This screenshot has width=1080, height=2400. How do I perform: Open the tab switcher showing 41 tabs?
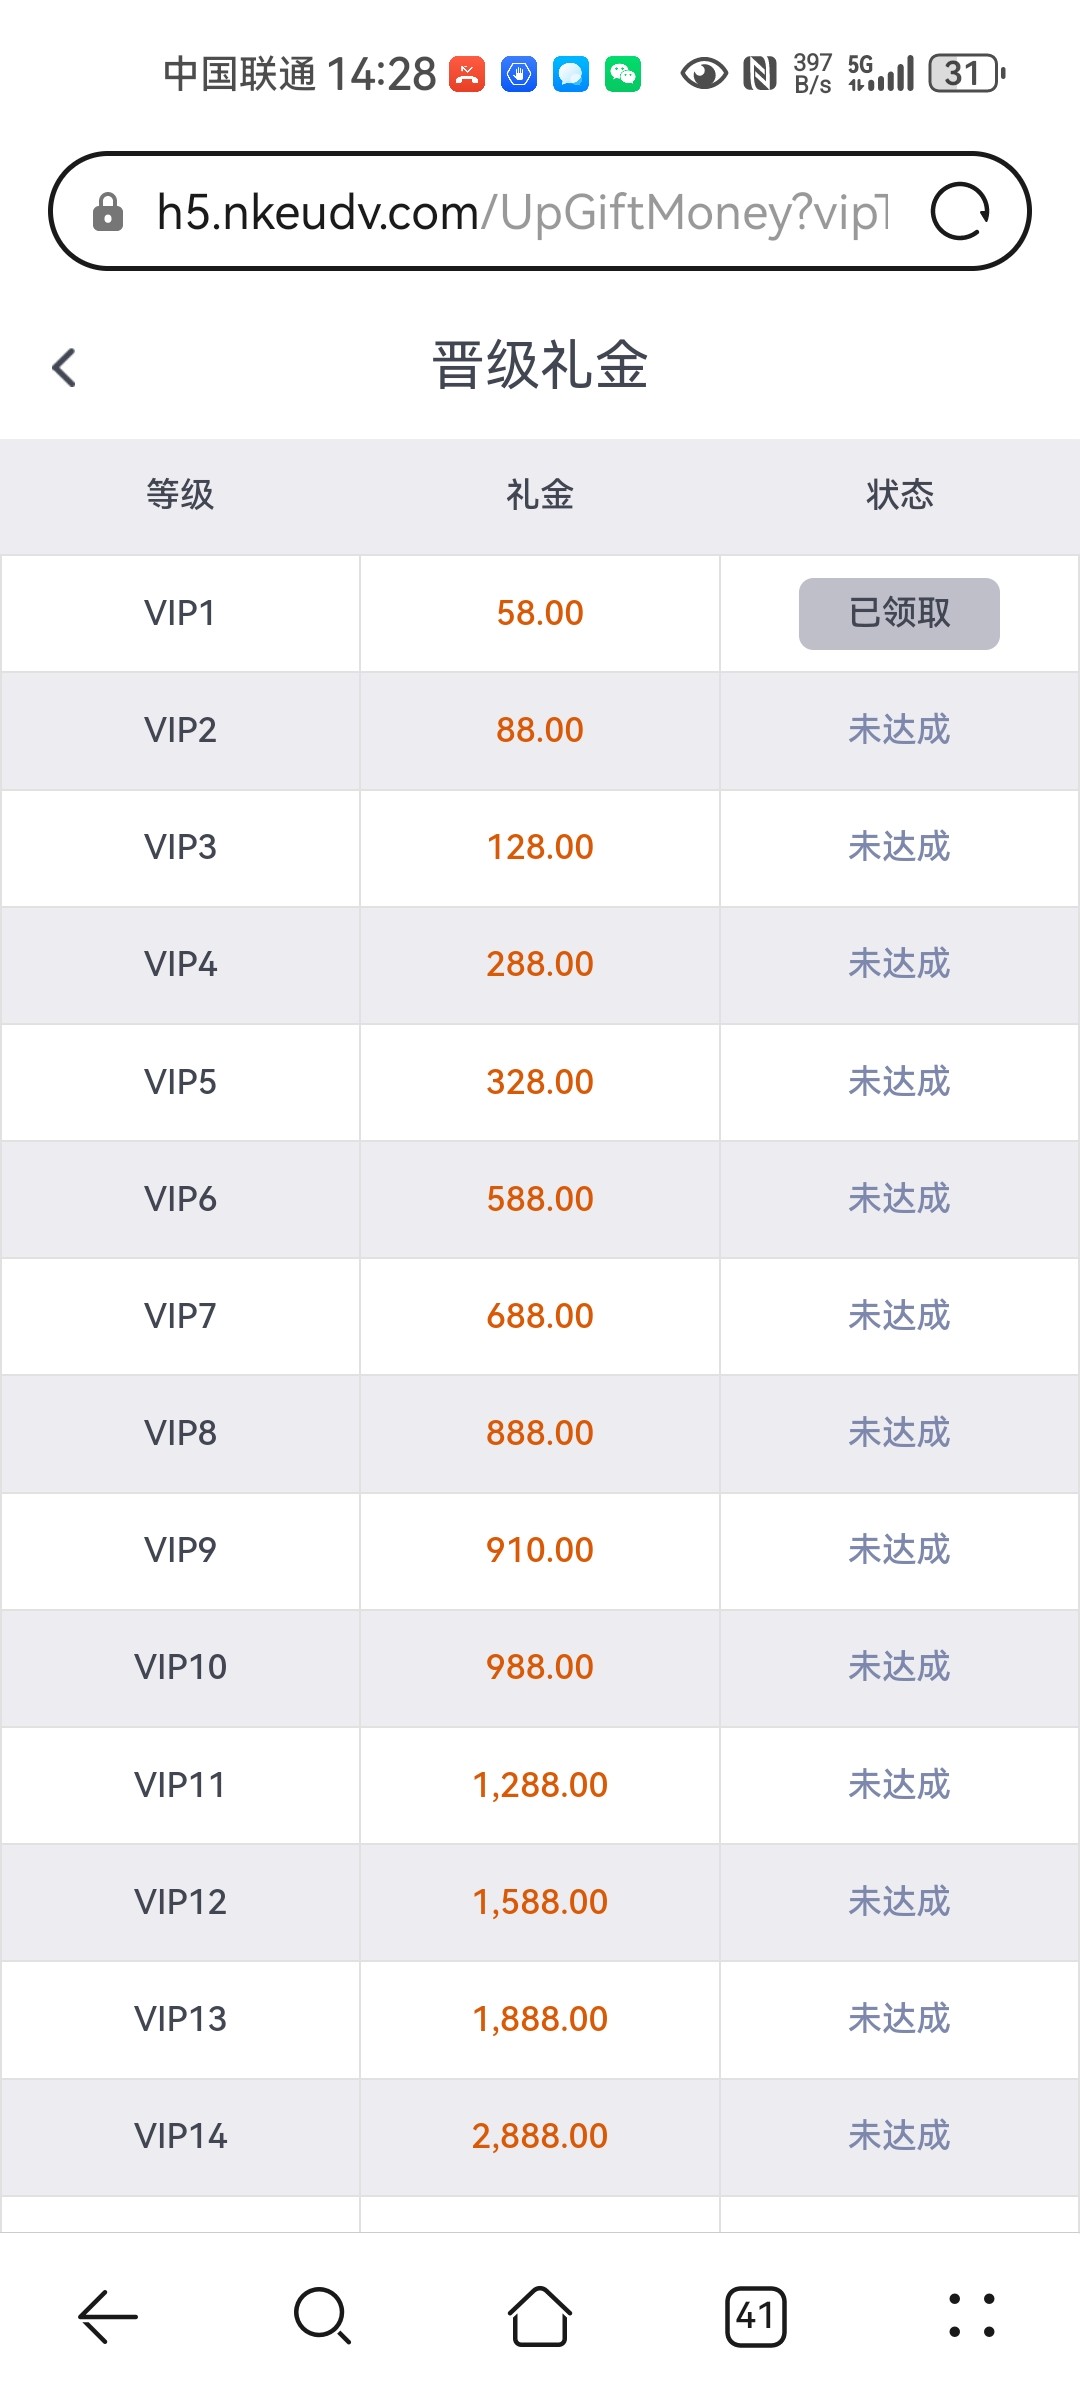pos(756,2316)
